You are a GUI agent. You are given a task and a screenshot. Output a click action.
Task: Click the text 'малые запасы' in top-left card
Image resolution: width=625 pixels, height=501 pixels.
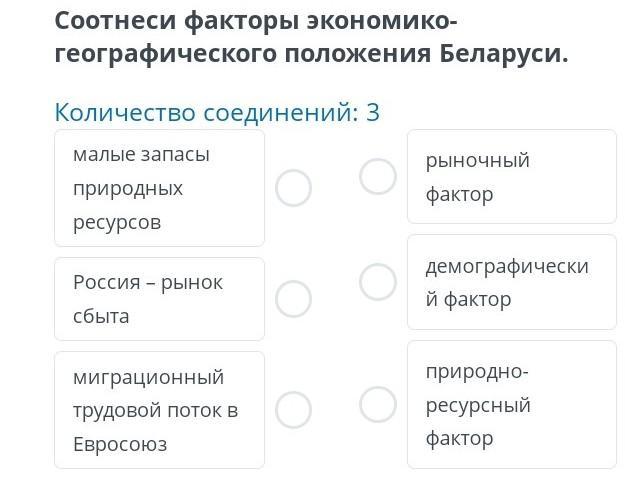pyautogui.click(x=142, y=155)
